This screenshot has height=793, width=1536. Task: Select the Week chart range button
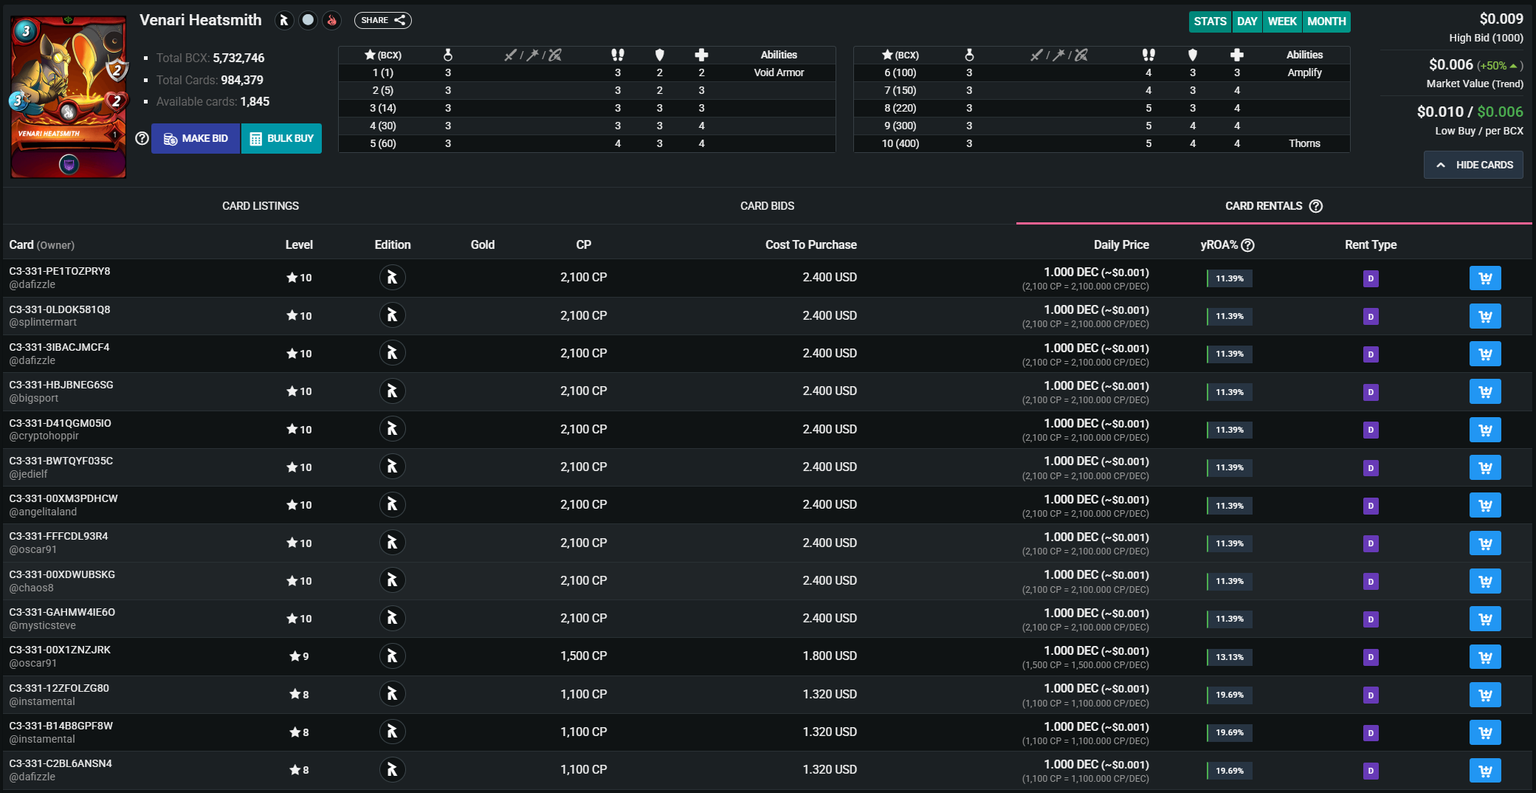[1282, 21]
